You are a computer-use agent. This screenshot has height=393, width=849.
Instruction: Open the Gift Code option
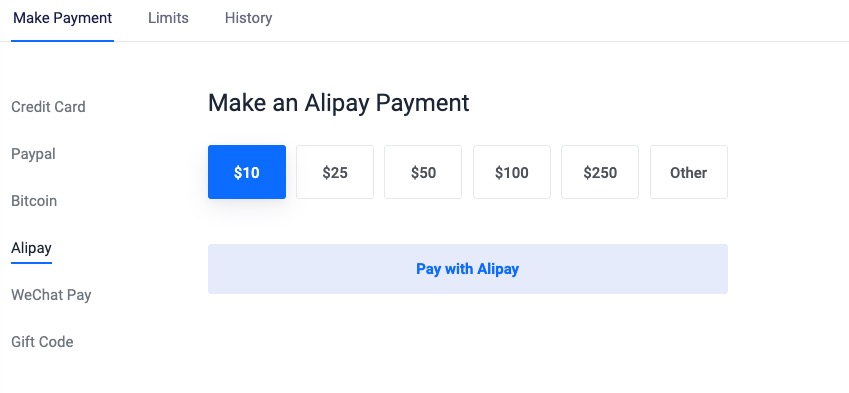tap(42, 342)
